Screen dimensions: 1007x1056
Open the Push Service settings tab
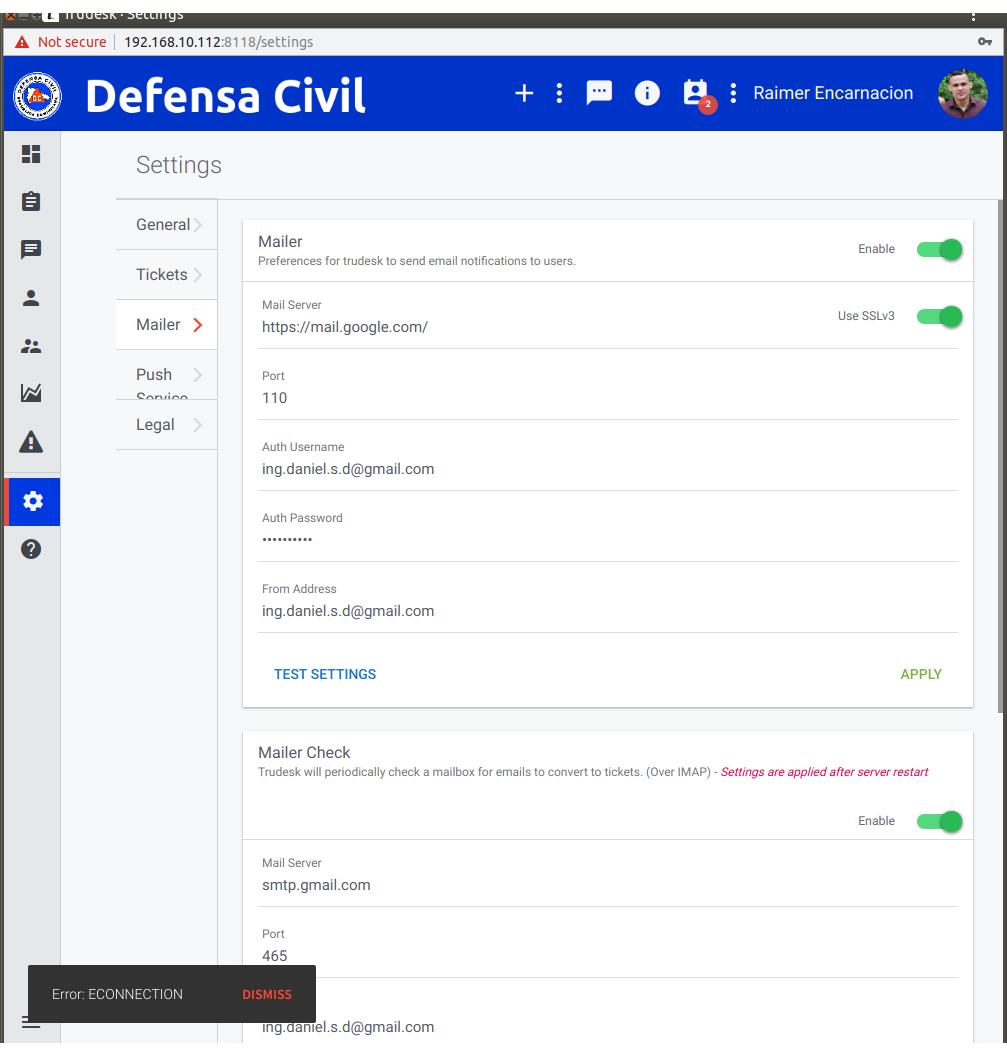click(x=166, y=375)
